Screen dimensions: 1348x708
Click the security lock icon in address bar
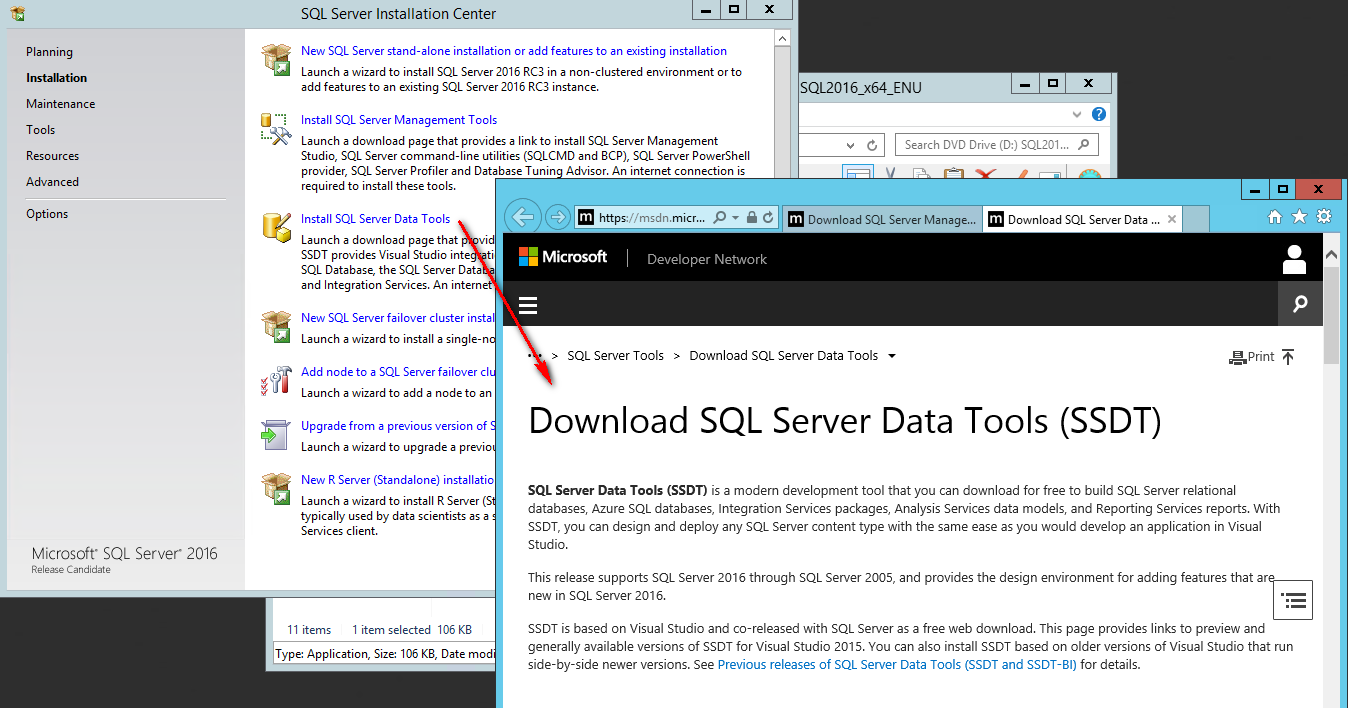[x=751, y=217]
